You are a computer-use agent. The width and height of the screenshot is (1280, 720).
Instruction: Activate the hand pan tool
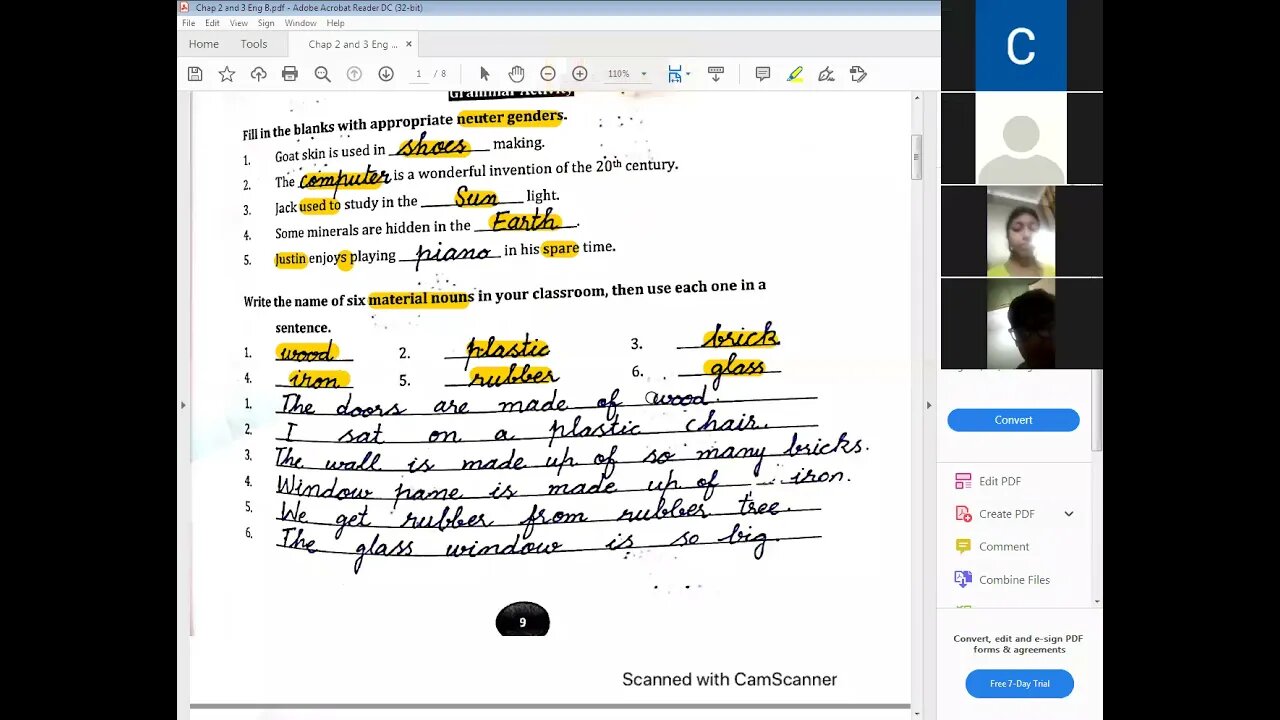516,74
